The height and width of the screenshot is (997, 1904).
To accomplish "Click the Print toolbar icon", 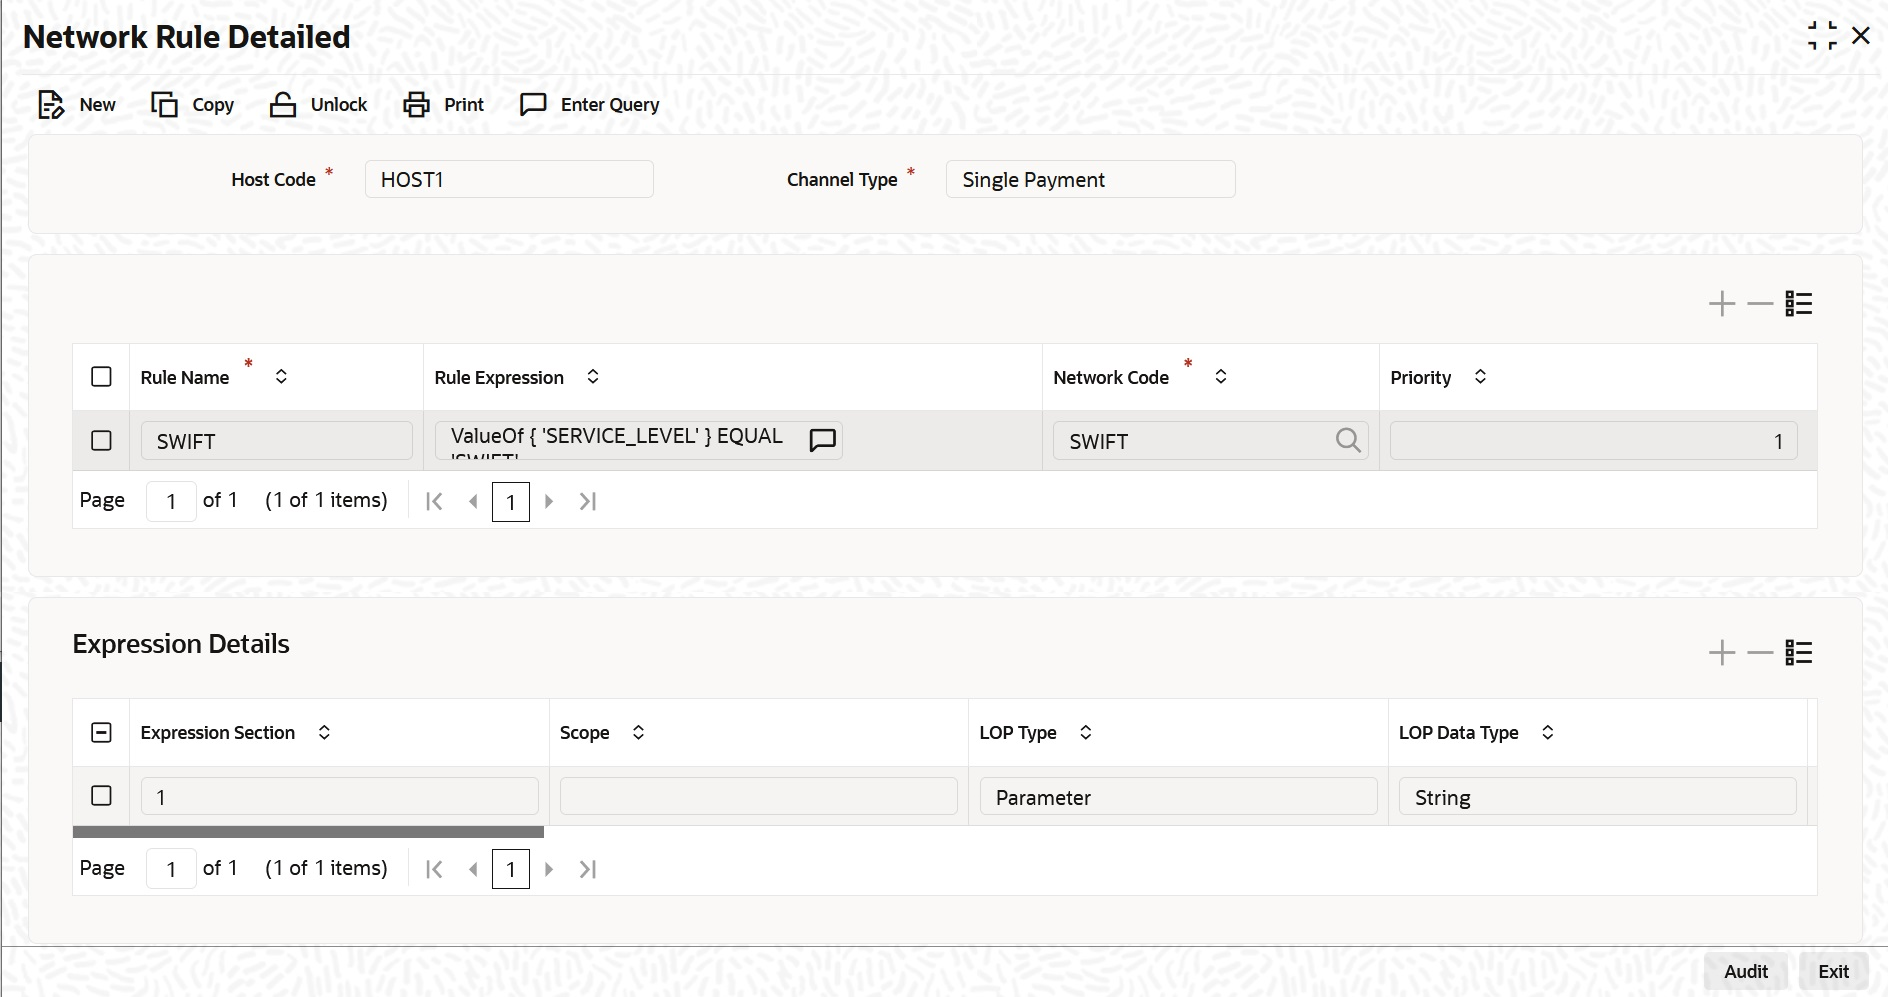I will (416, 104).
